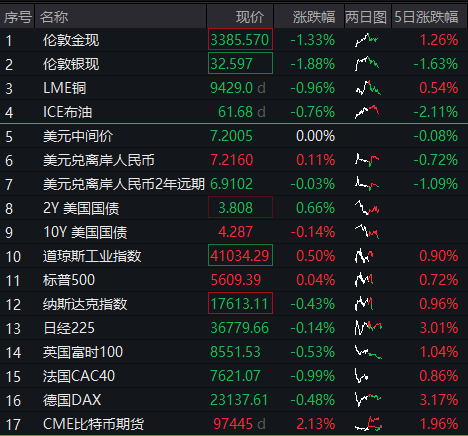Click the 2Y 美国国债 mini trend chart
The image size is (468, 436).
[367, 208]
